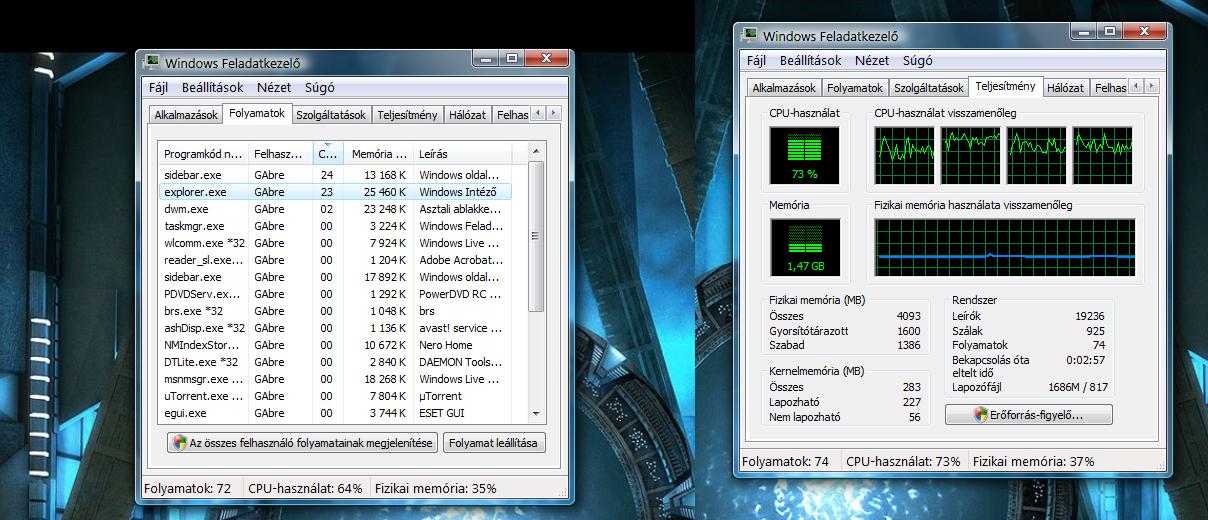
Task: Select sidebar.exe row with 17 892 K
Action: tap(335, 277)
